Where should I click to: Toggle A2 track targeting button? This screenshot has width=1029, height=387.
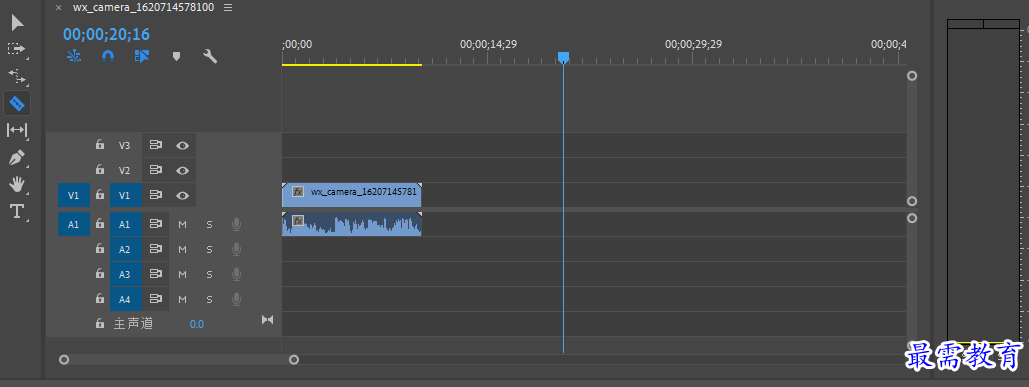[125, 249]
